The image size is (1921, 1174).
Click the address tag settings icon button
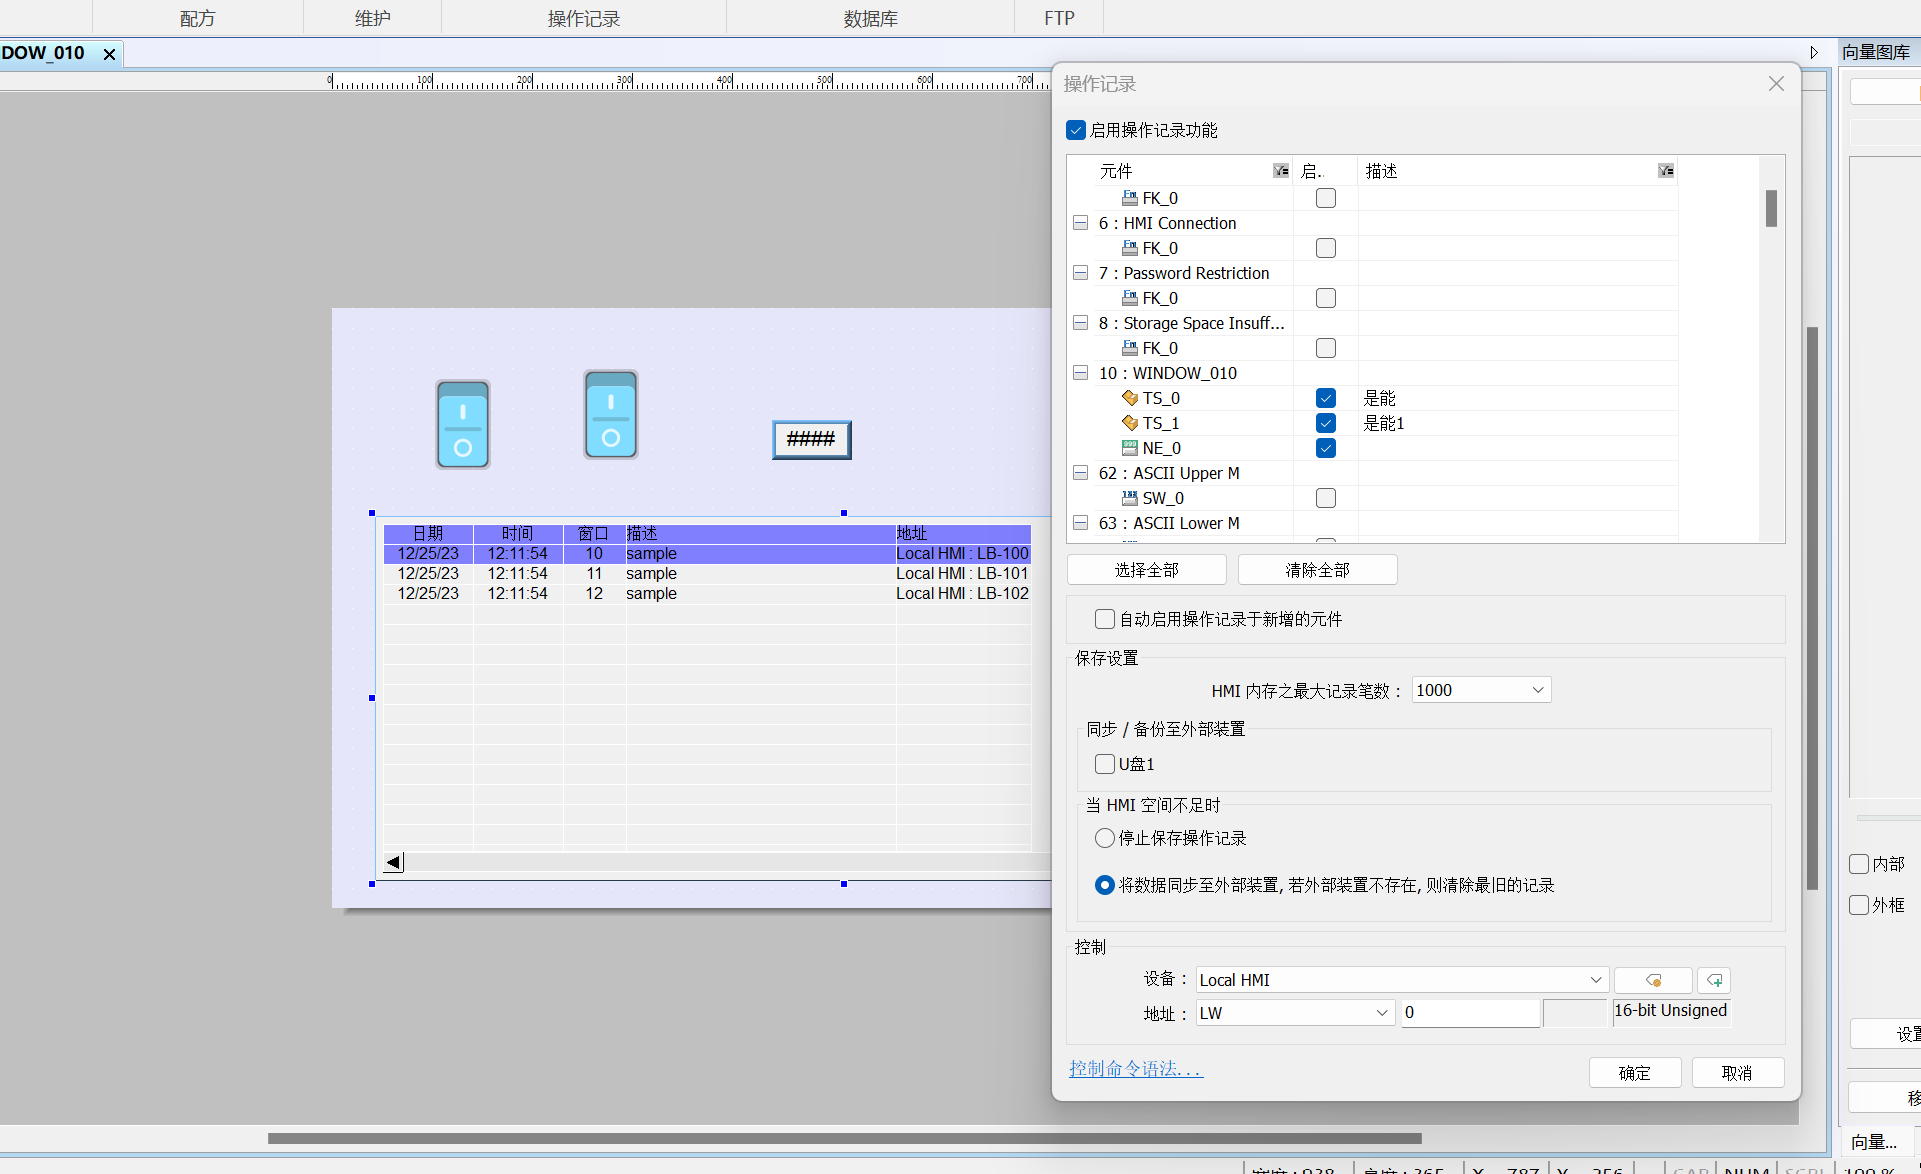click(x=1653, y=980)
